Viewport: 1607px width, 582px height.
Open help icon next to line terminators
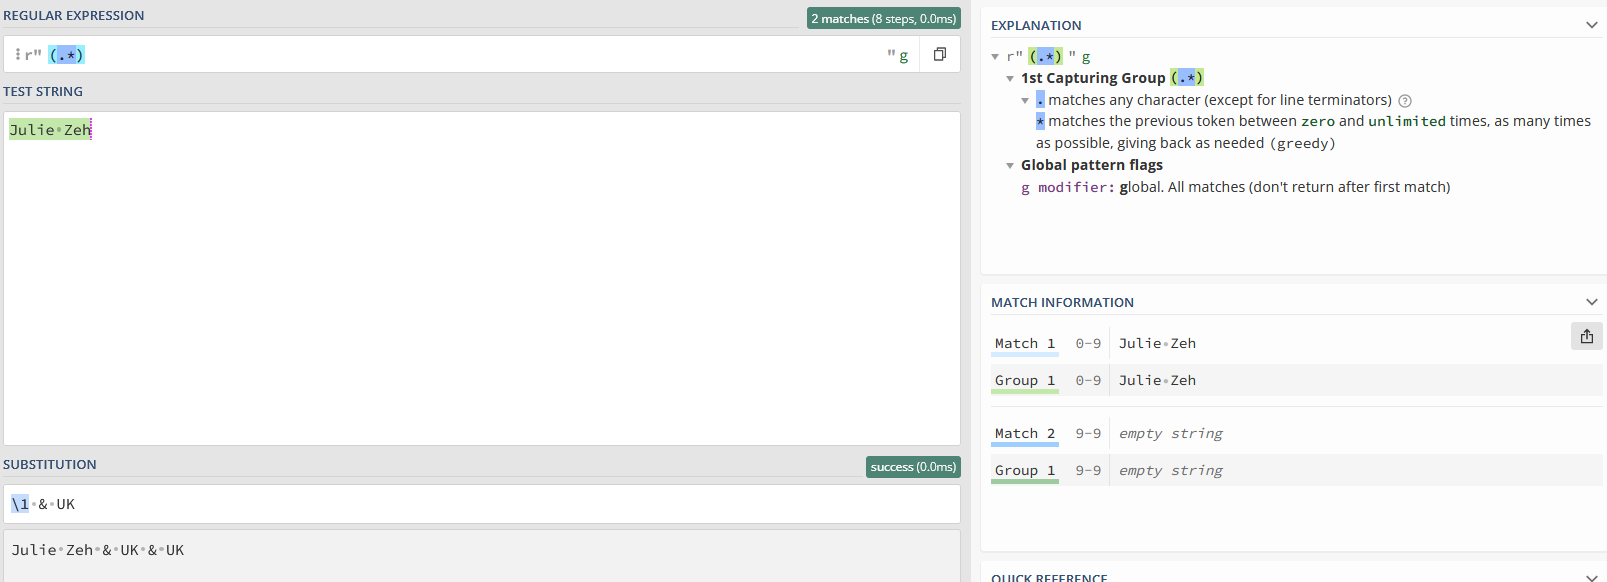pos(1405,101)
